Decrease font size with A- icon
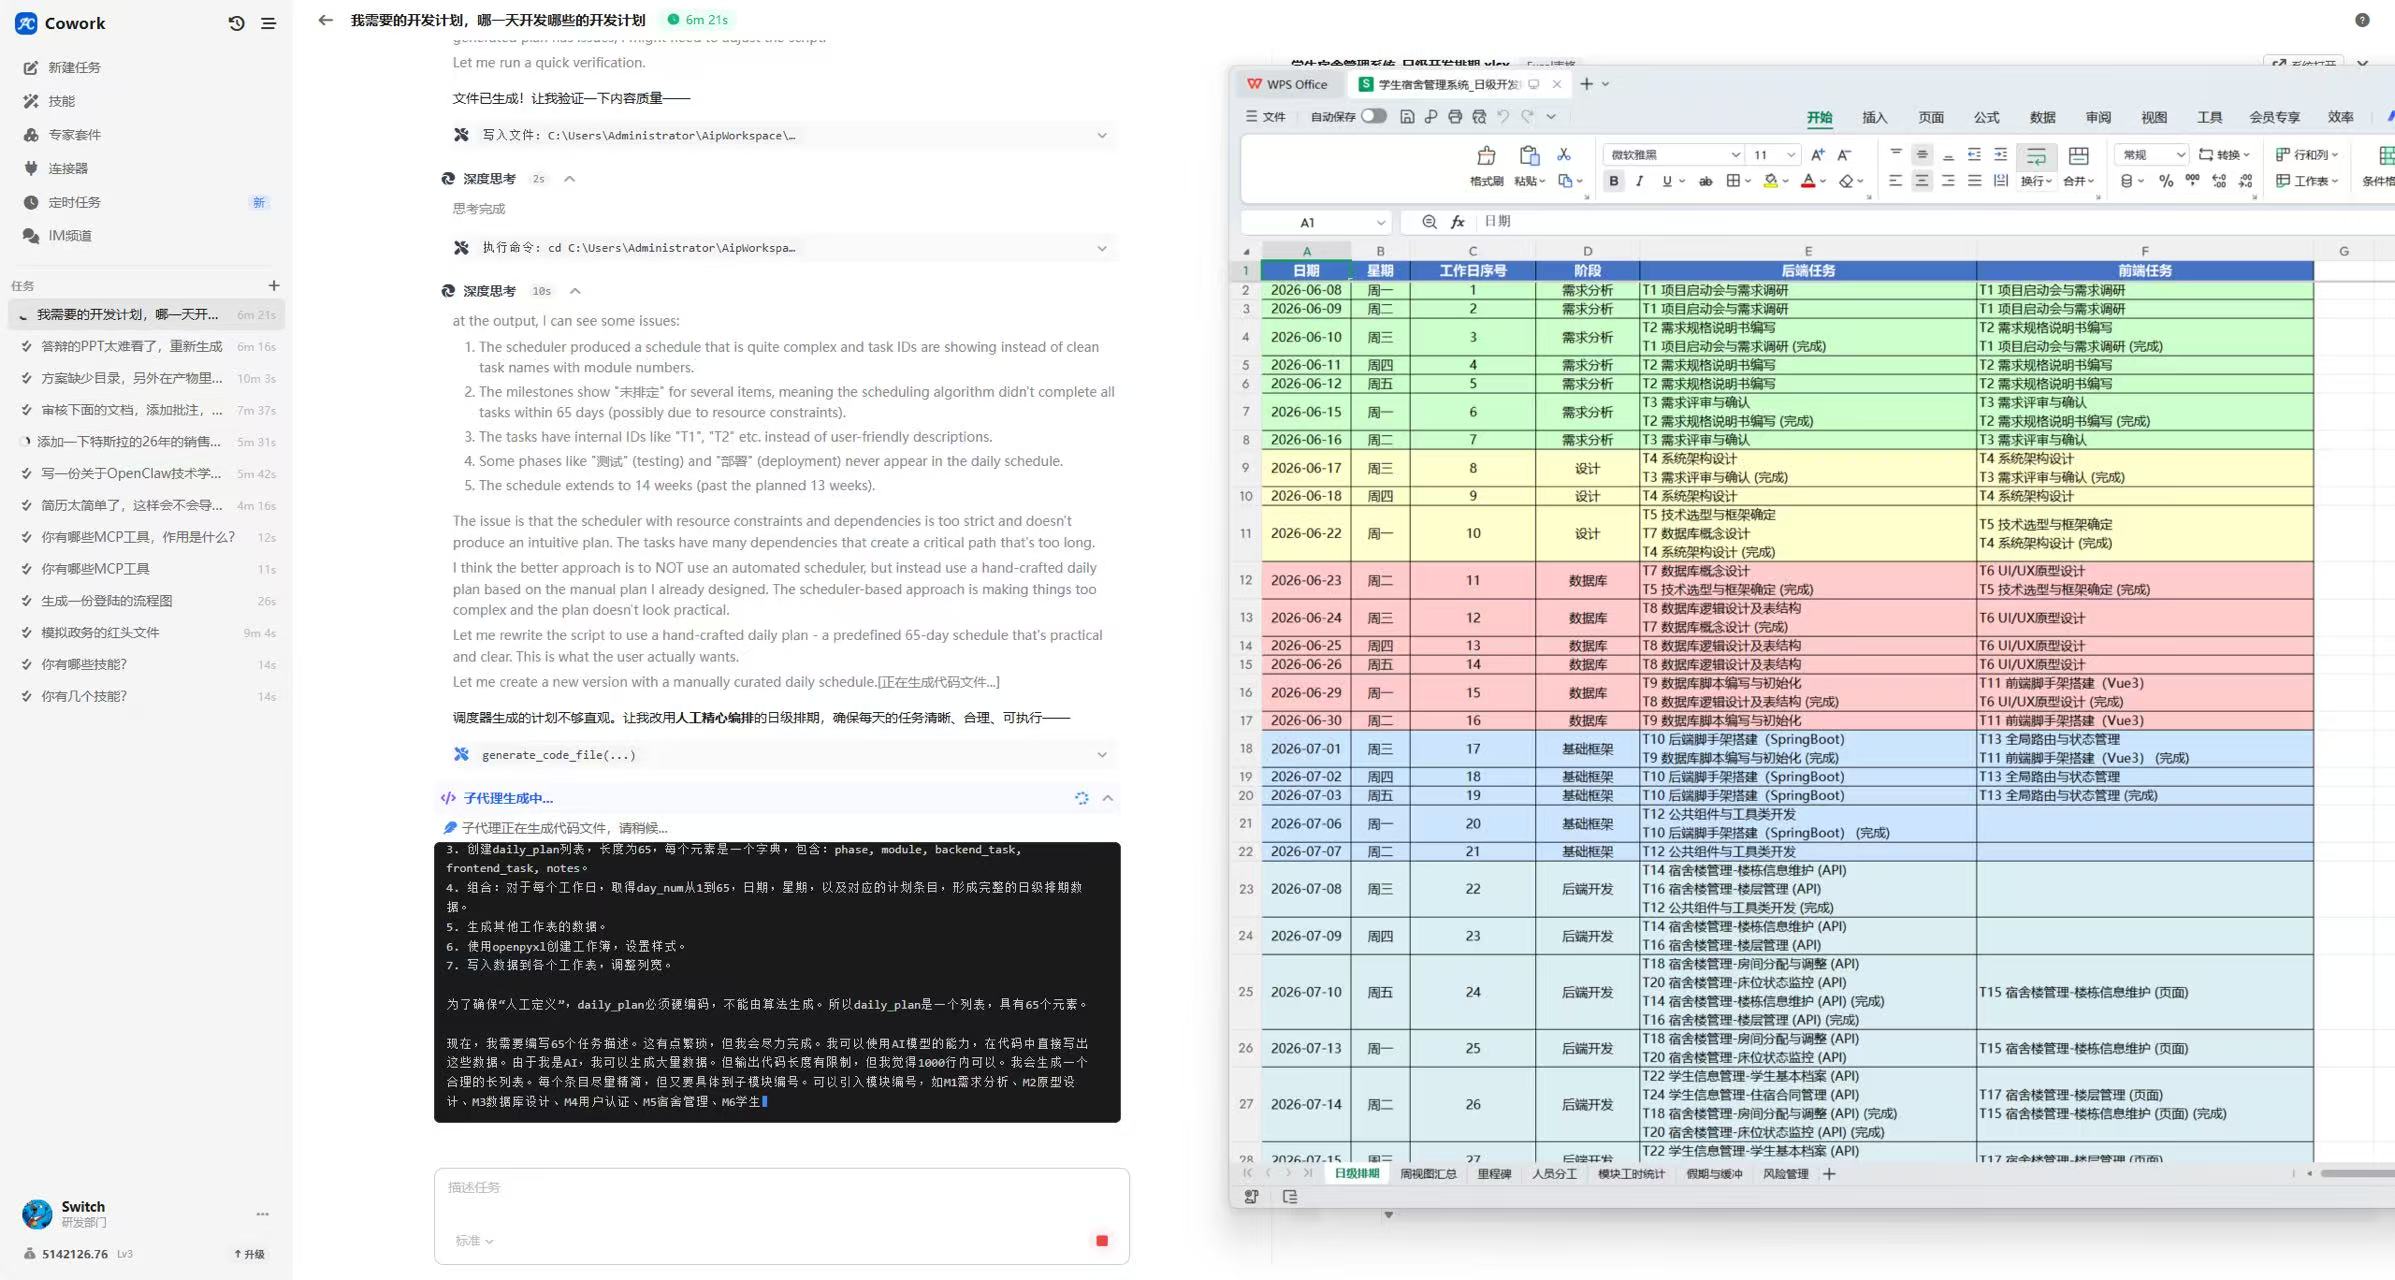 click(1845, 154)
